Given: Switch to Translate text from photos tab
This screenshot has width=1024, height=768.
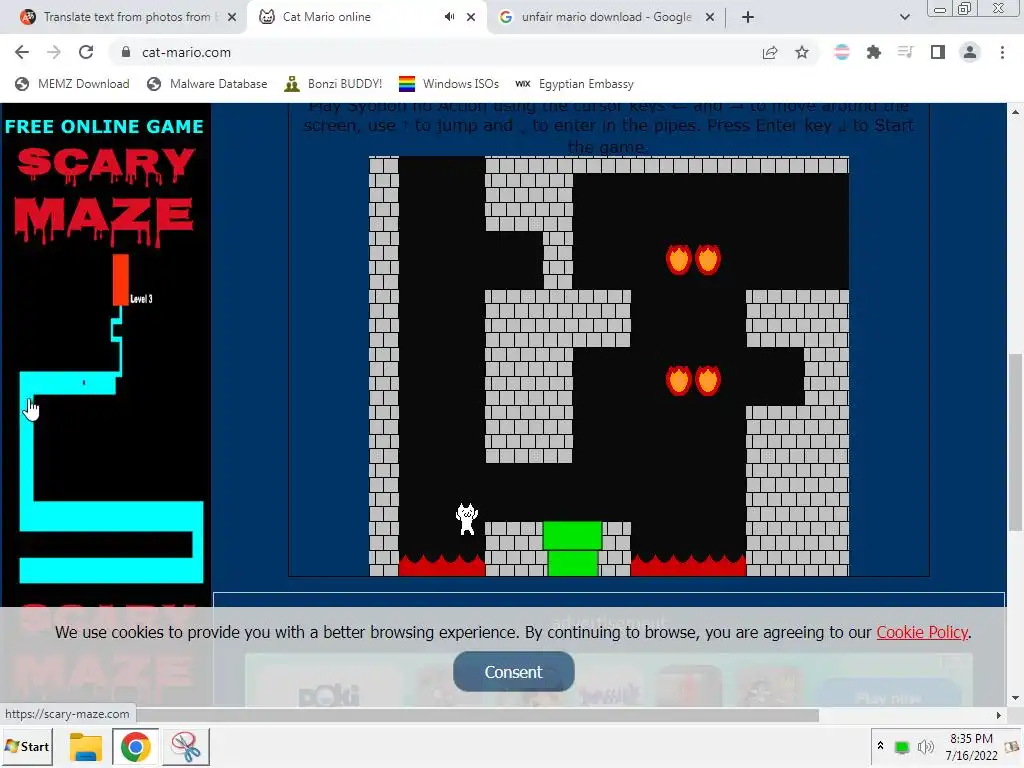Looking at the screenshot, I should (x=127, y=17).
